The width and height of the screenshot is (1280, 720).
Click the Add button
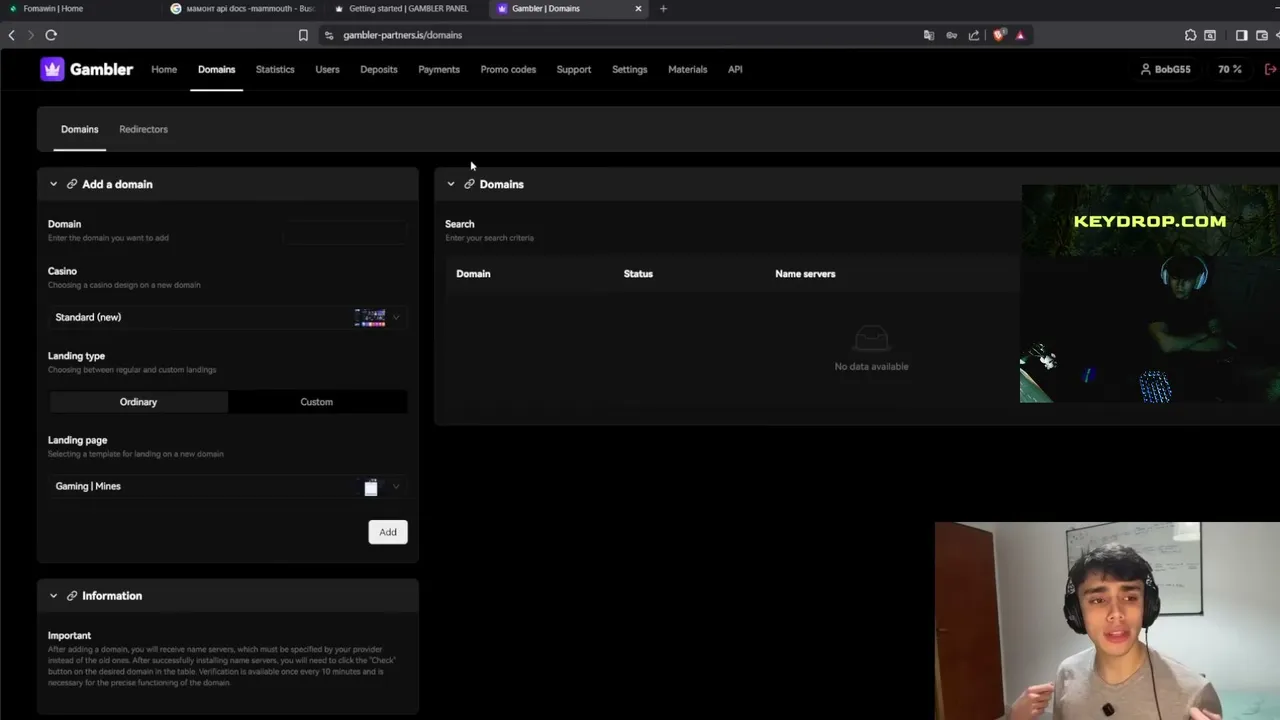click(388, 532)
